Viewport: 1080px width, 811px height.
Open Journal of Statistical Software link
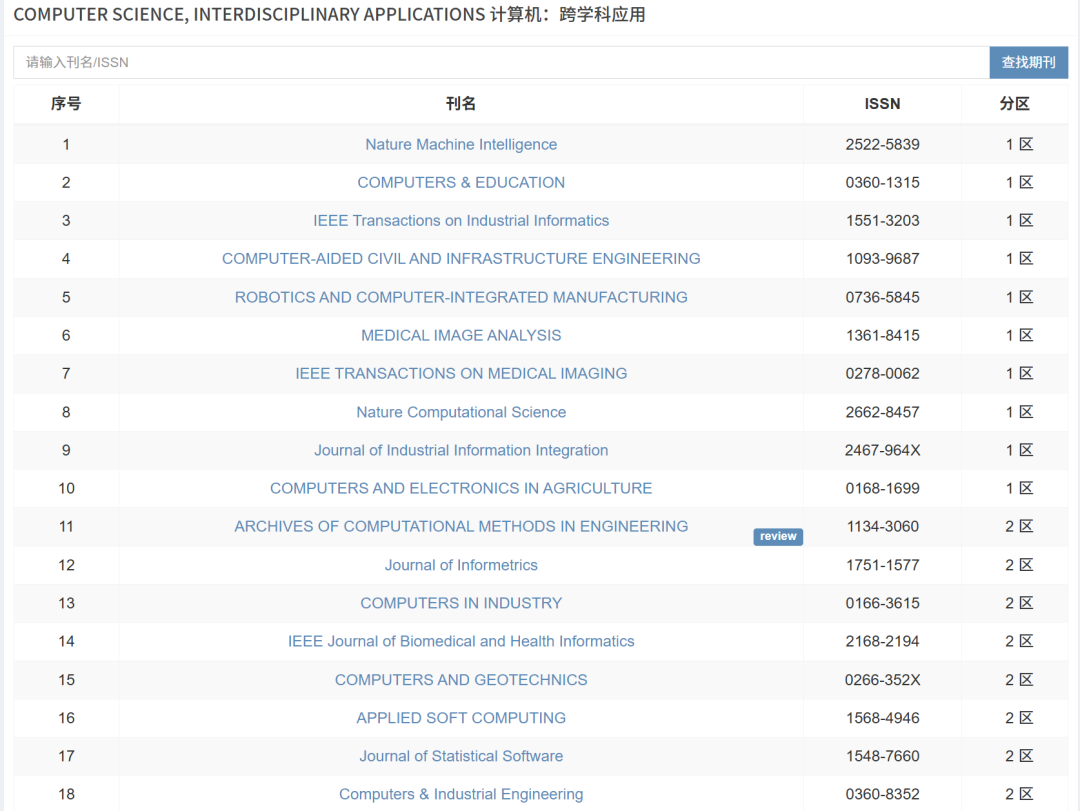[x=461, y=756]
